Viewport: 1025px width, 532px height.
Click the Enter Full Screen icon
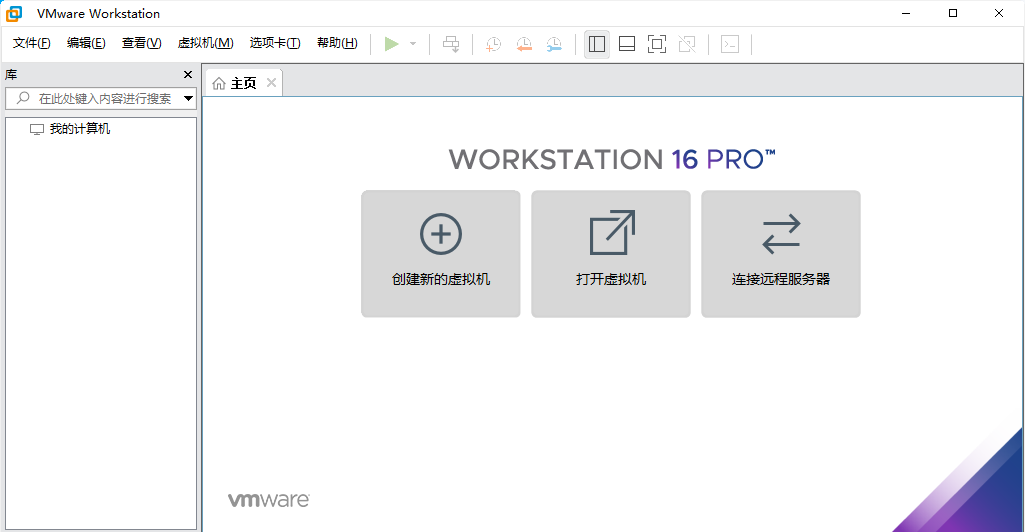click(657, 44)
